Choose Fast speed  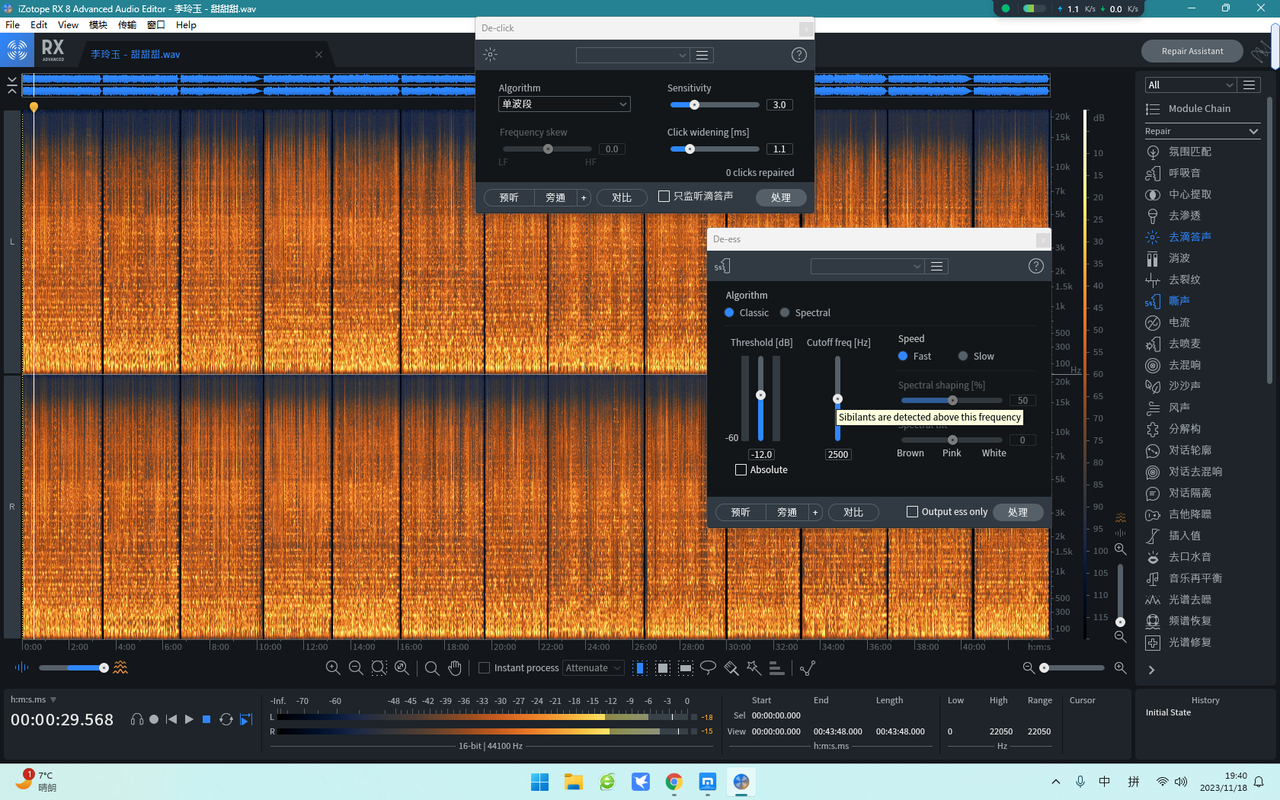coord(903,356)
